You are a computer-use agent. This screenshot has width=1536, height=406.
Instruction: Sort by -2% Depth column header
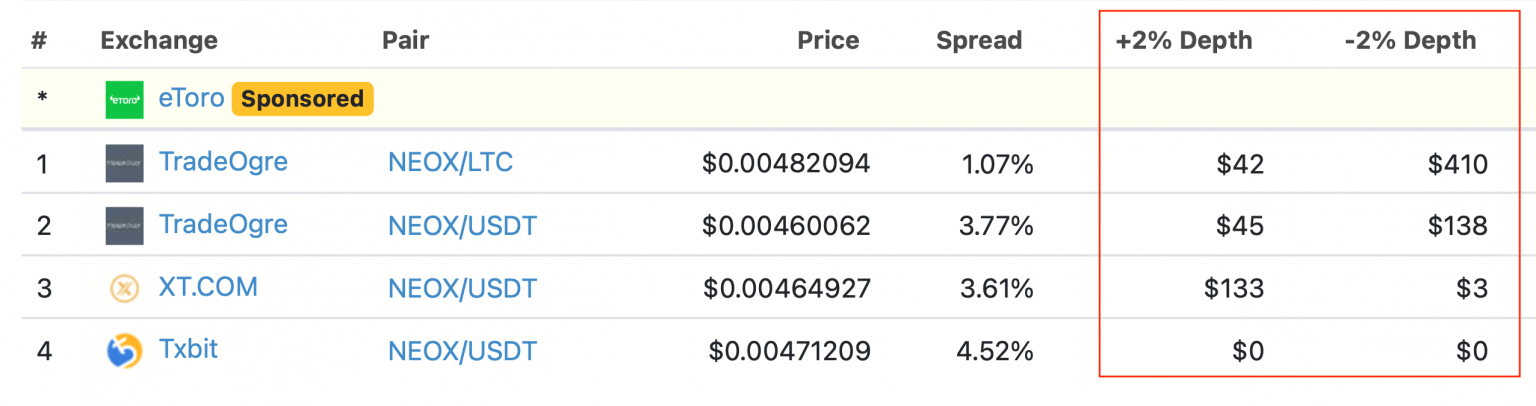[1410, 41]
